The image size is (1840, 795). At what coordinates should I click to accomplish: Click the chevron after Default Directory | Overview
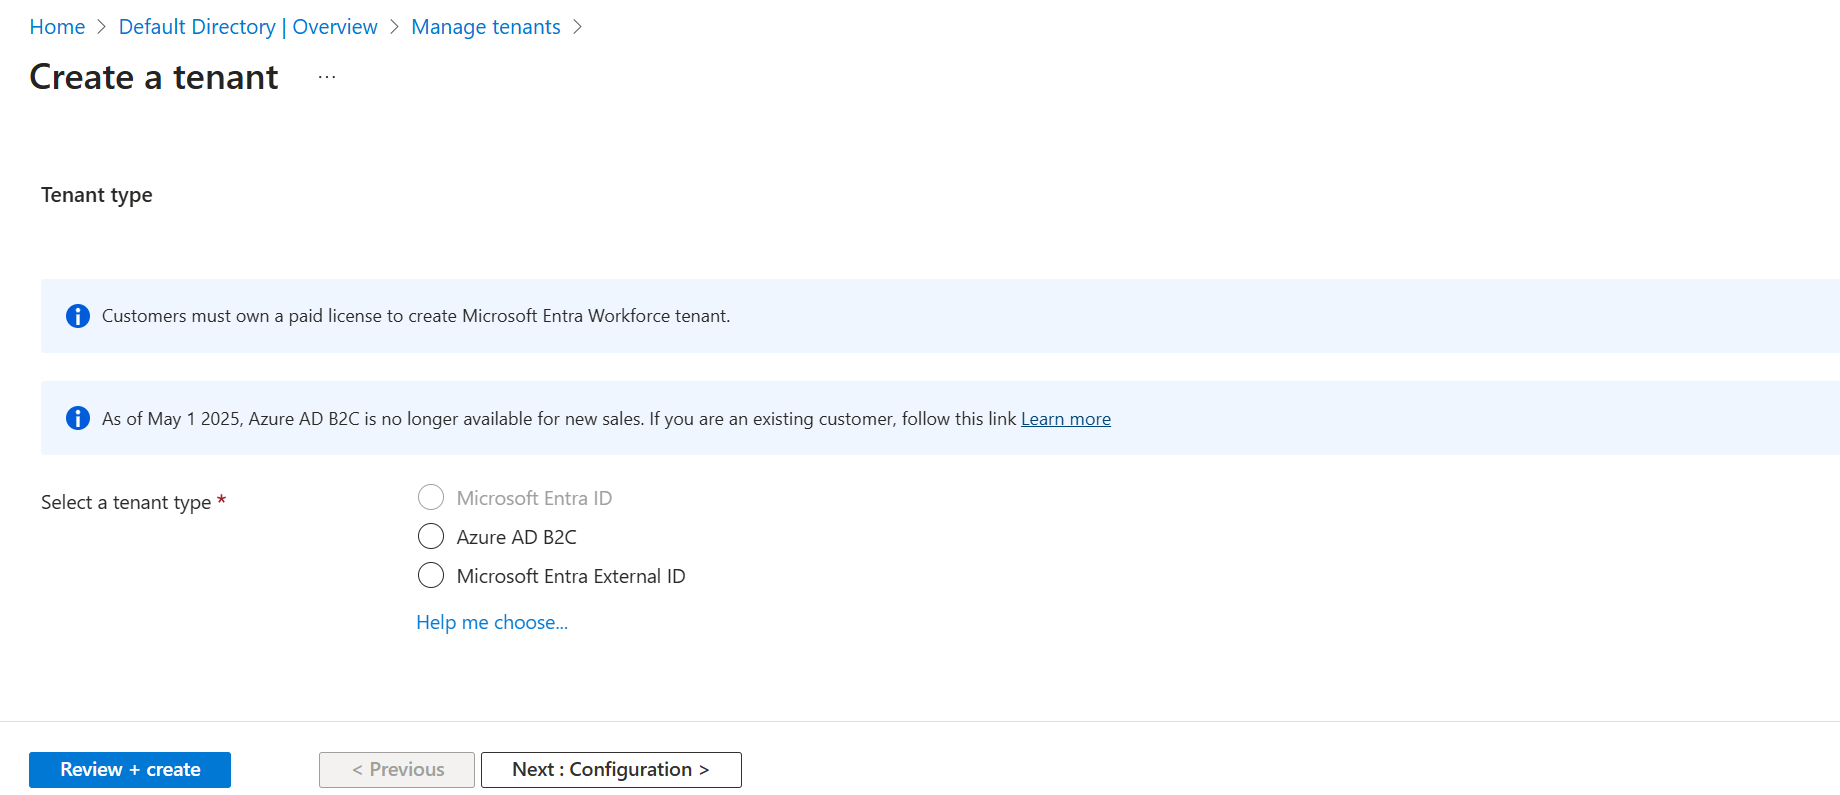(394, 27)
